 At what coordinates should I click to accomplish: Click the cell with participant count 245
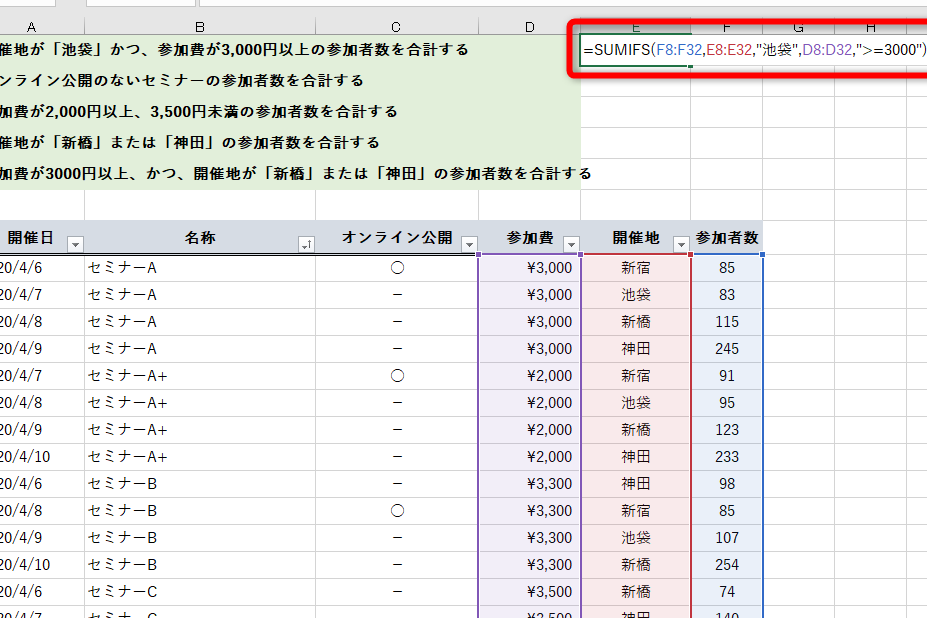click(726, 349)
